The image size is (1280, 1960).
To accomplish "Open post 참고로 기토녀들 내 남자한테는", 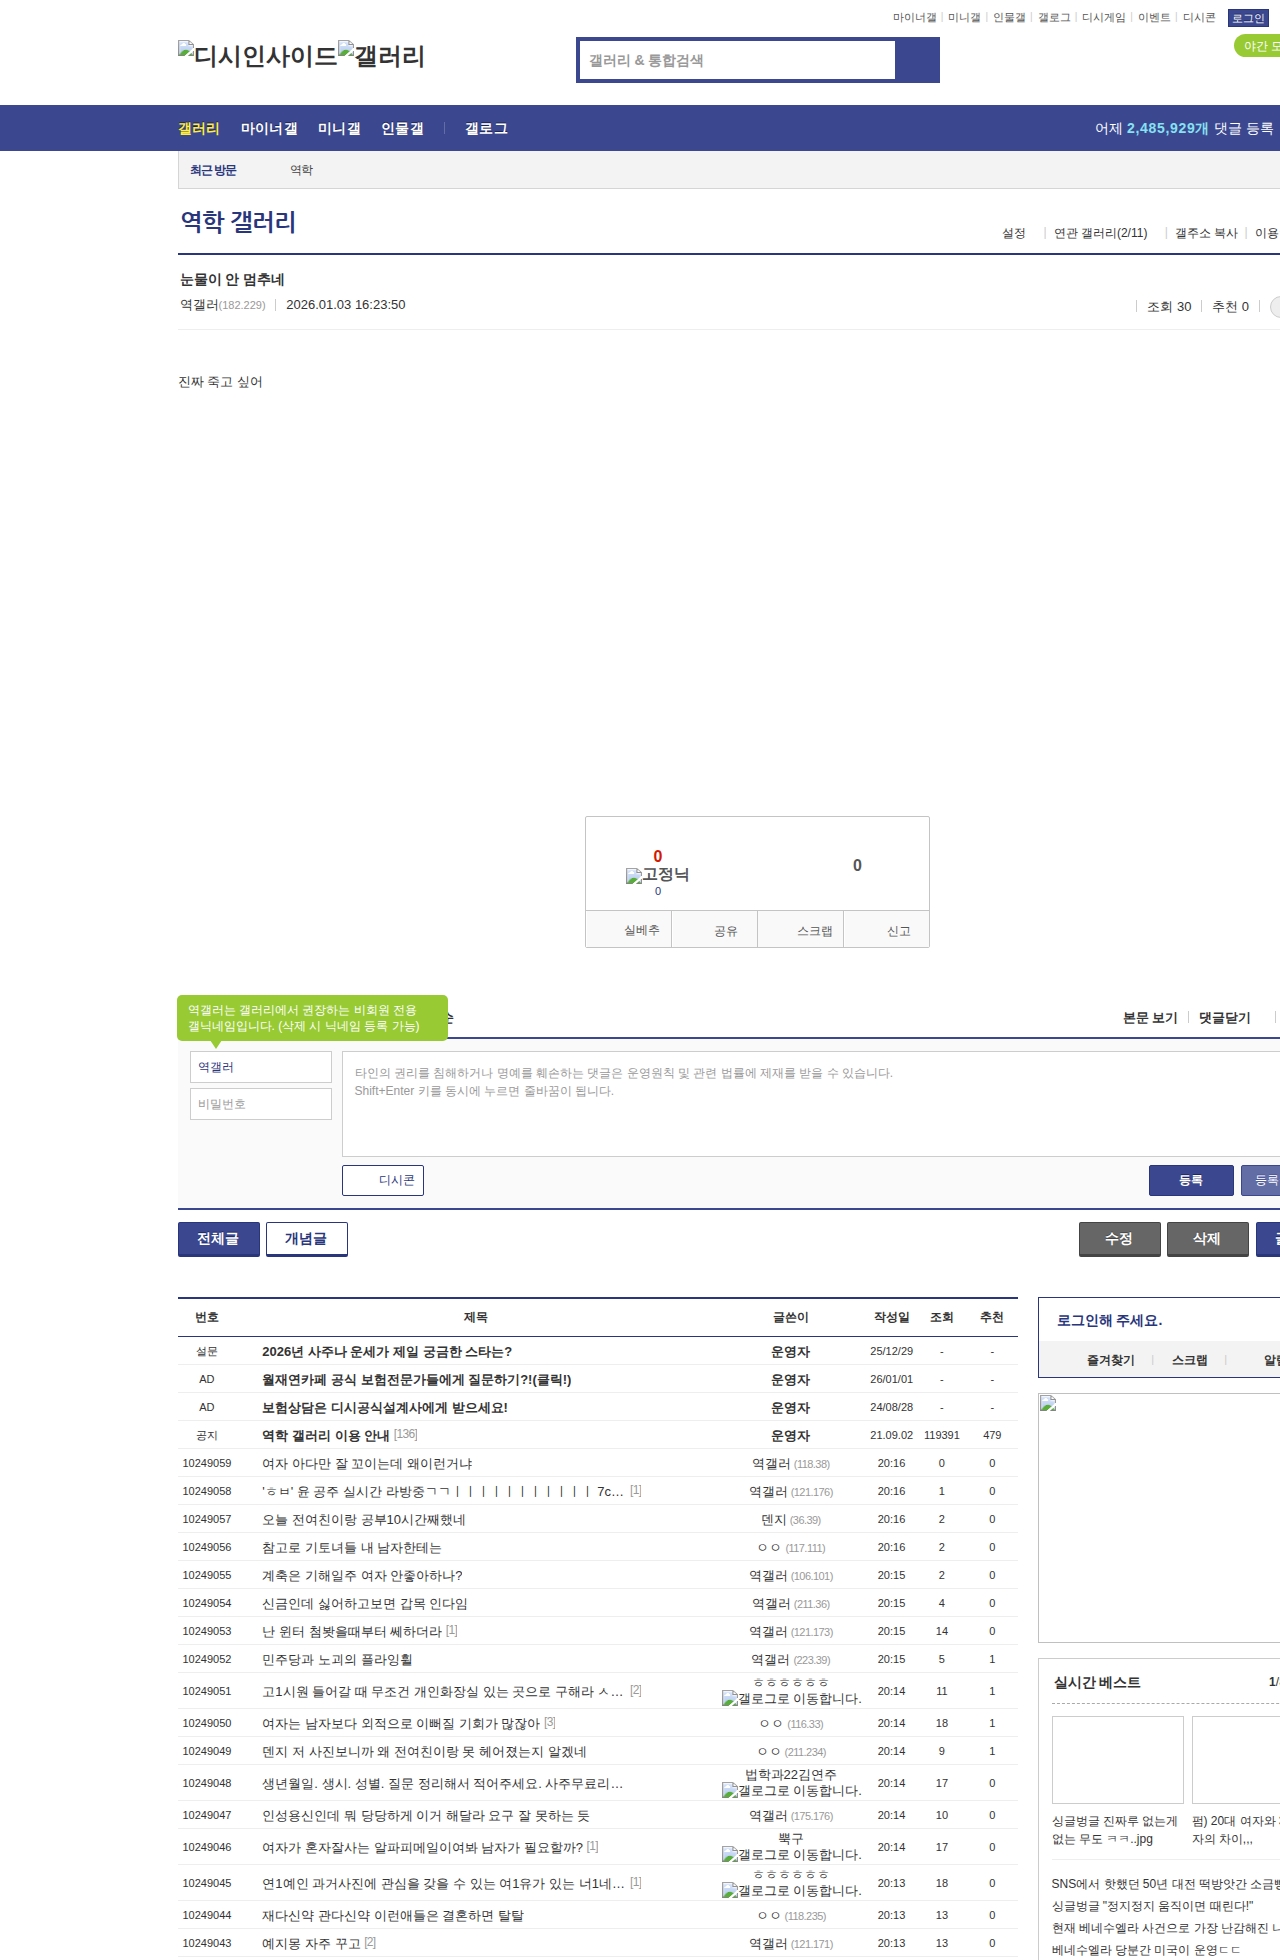I will point(352,1548).
